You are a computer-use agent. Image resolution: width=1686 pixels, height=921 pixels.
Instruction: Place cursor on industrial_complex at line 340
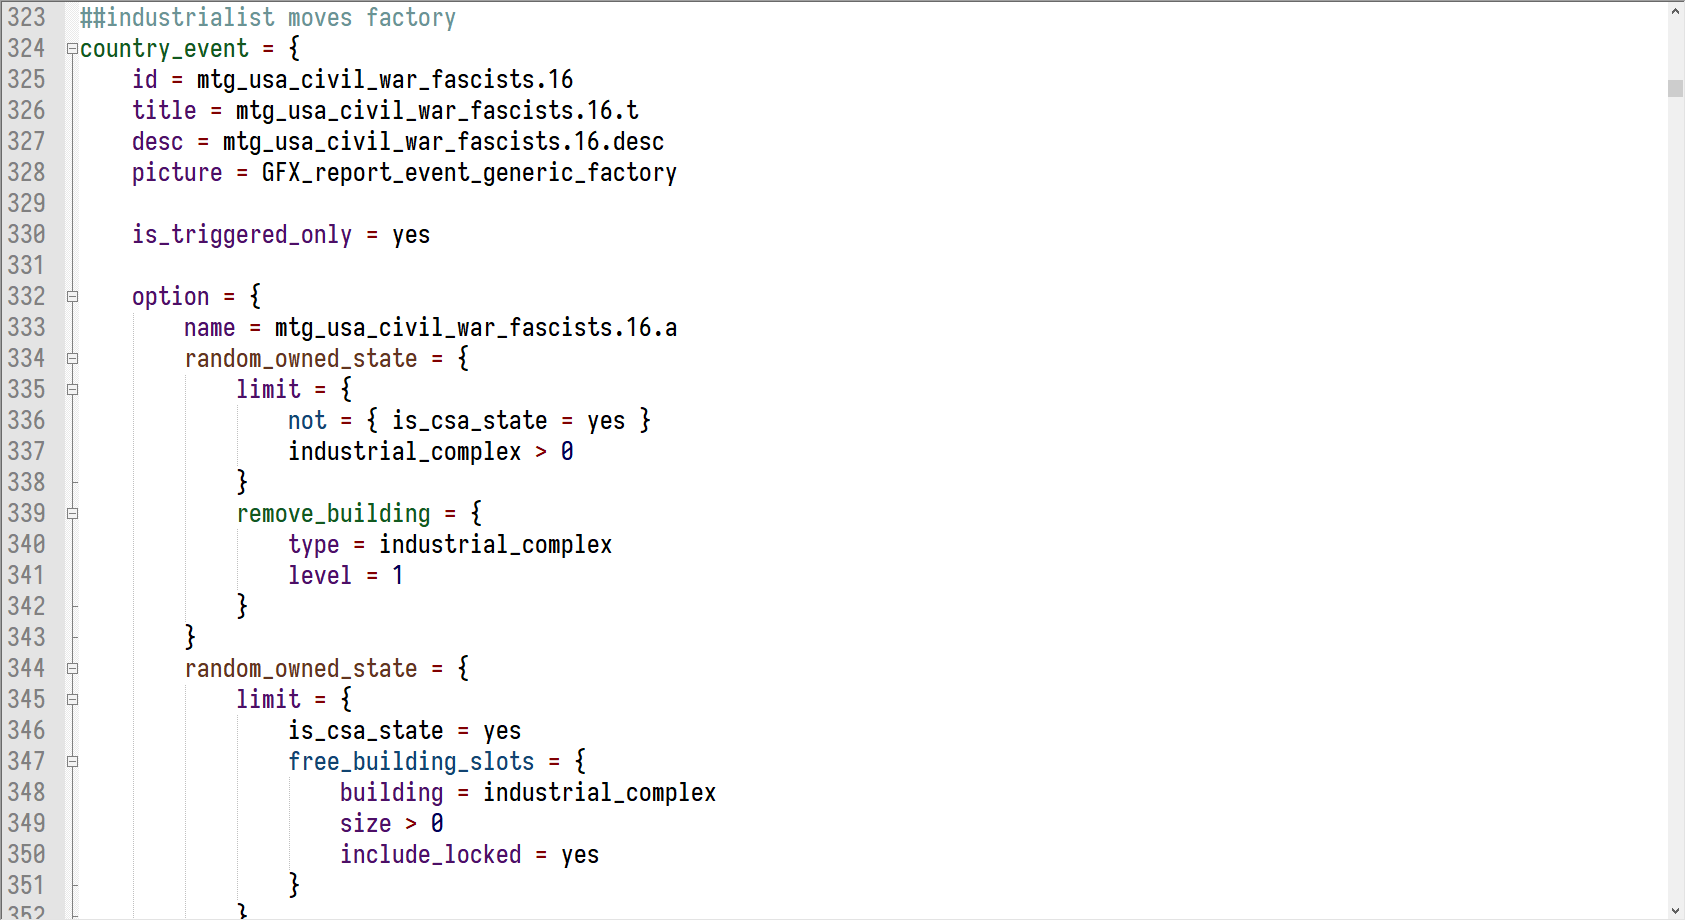495,545
